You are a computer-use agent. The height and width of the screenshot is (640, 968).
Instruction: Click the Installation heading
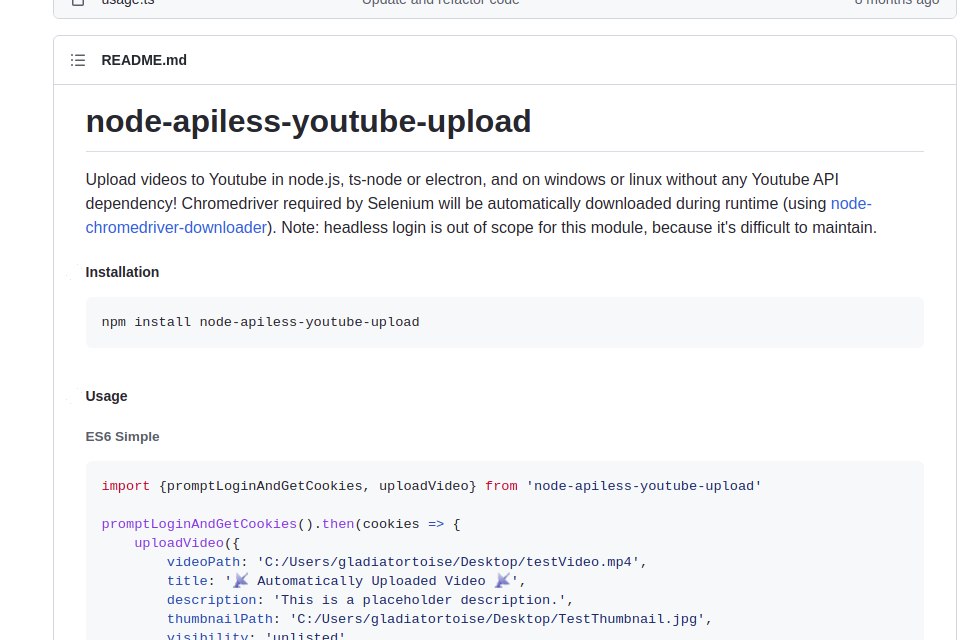coord(122,272)
